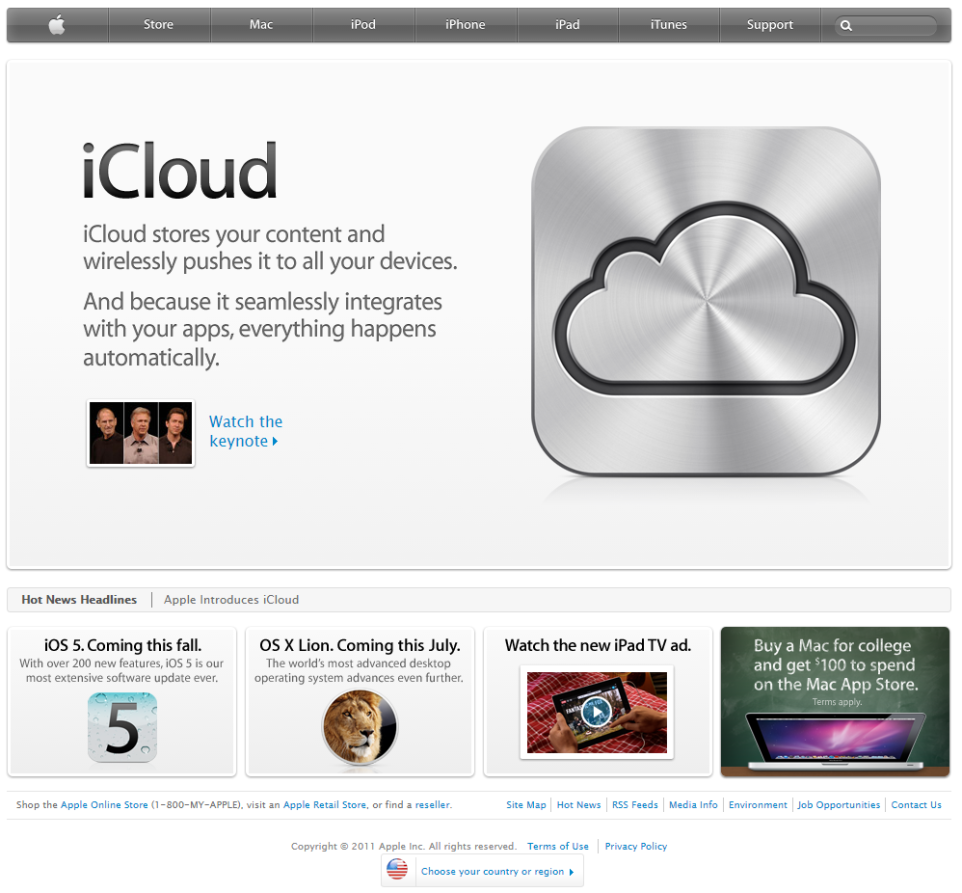The width and height of the screenshot is (962, 893).
Task: Visit the Apple Online Store link
Action: (x=104, y=805)
